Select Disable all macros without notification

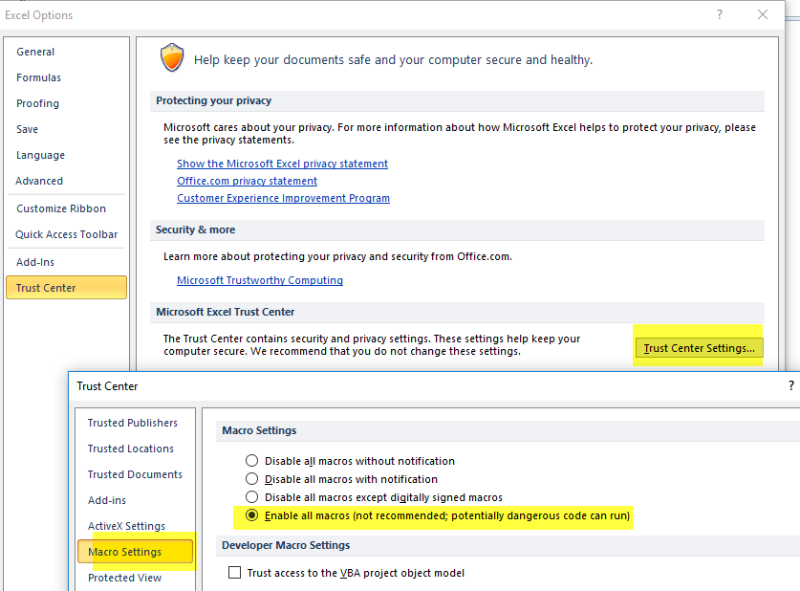pyautogui.click(x=252, y=461)
